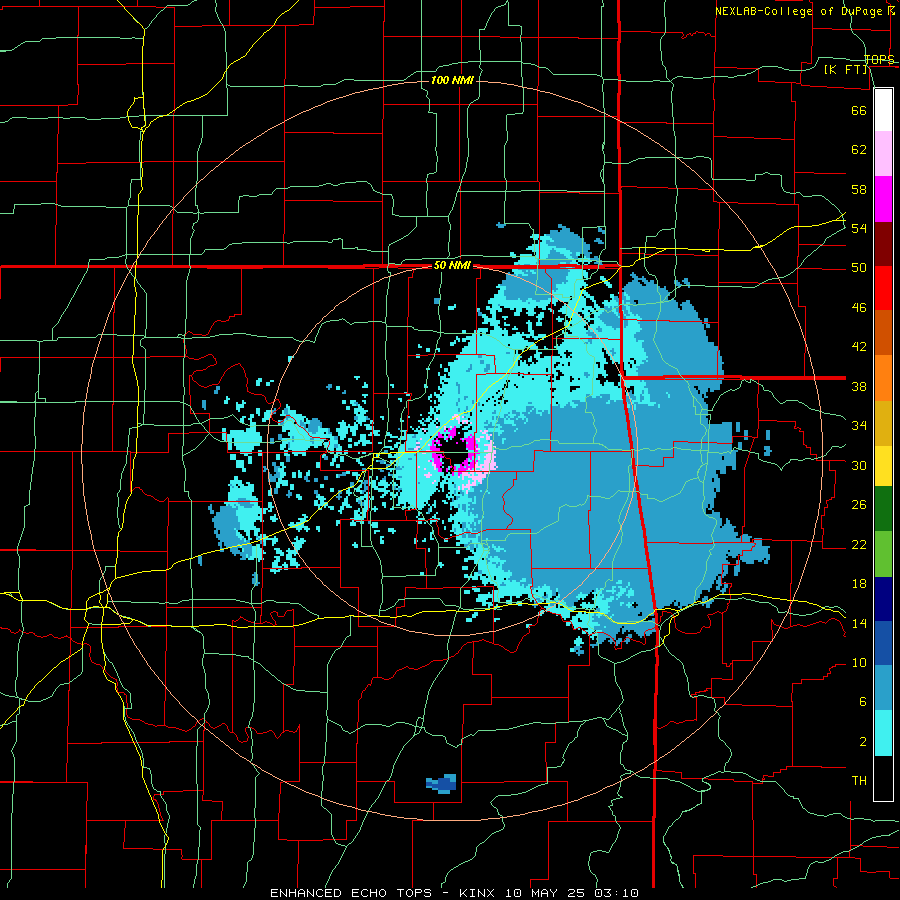Click the "26" scale label
The height and width of the screenshot is (900, 900).
click(859, 505)
